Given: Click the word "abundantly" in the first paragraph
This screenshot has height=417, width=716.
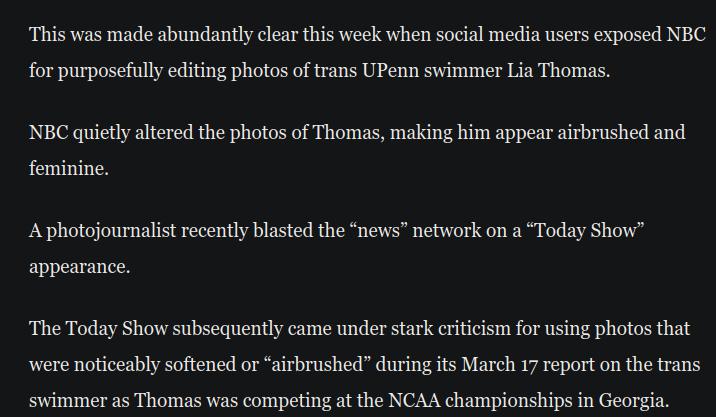Looking at the screenshot, I should [205, 35].
